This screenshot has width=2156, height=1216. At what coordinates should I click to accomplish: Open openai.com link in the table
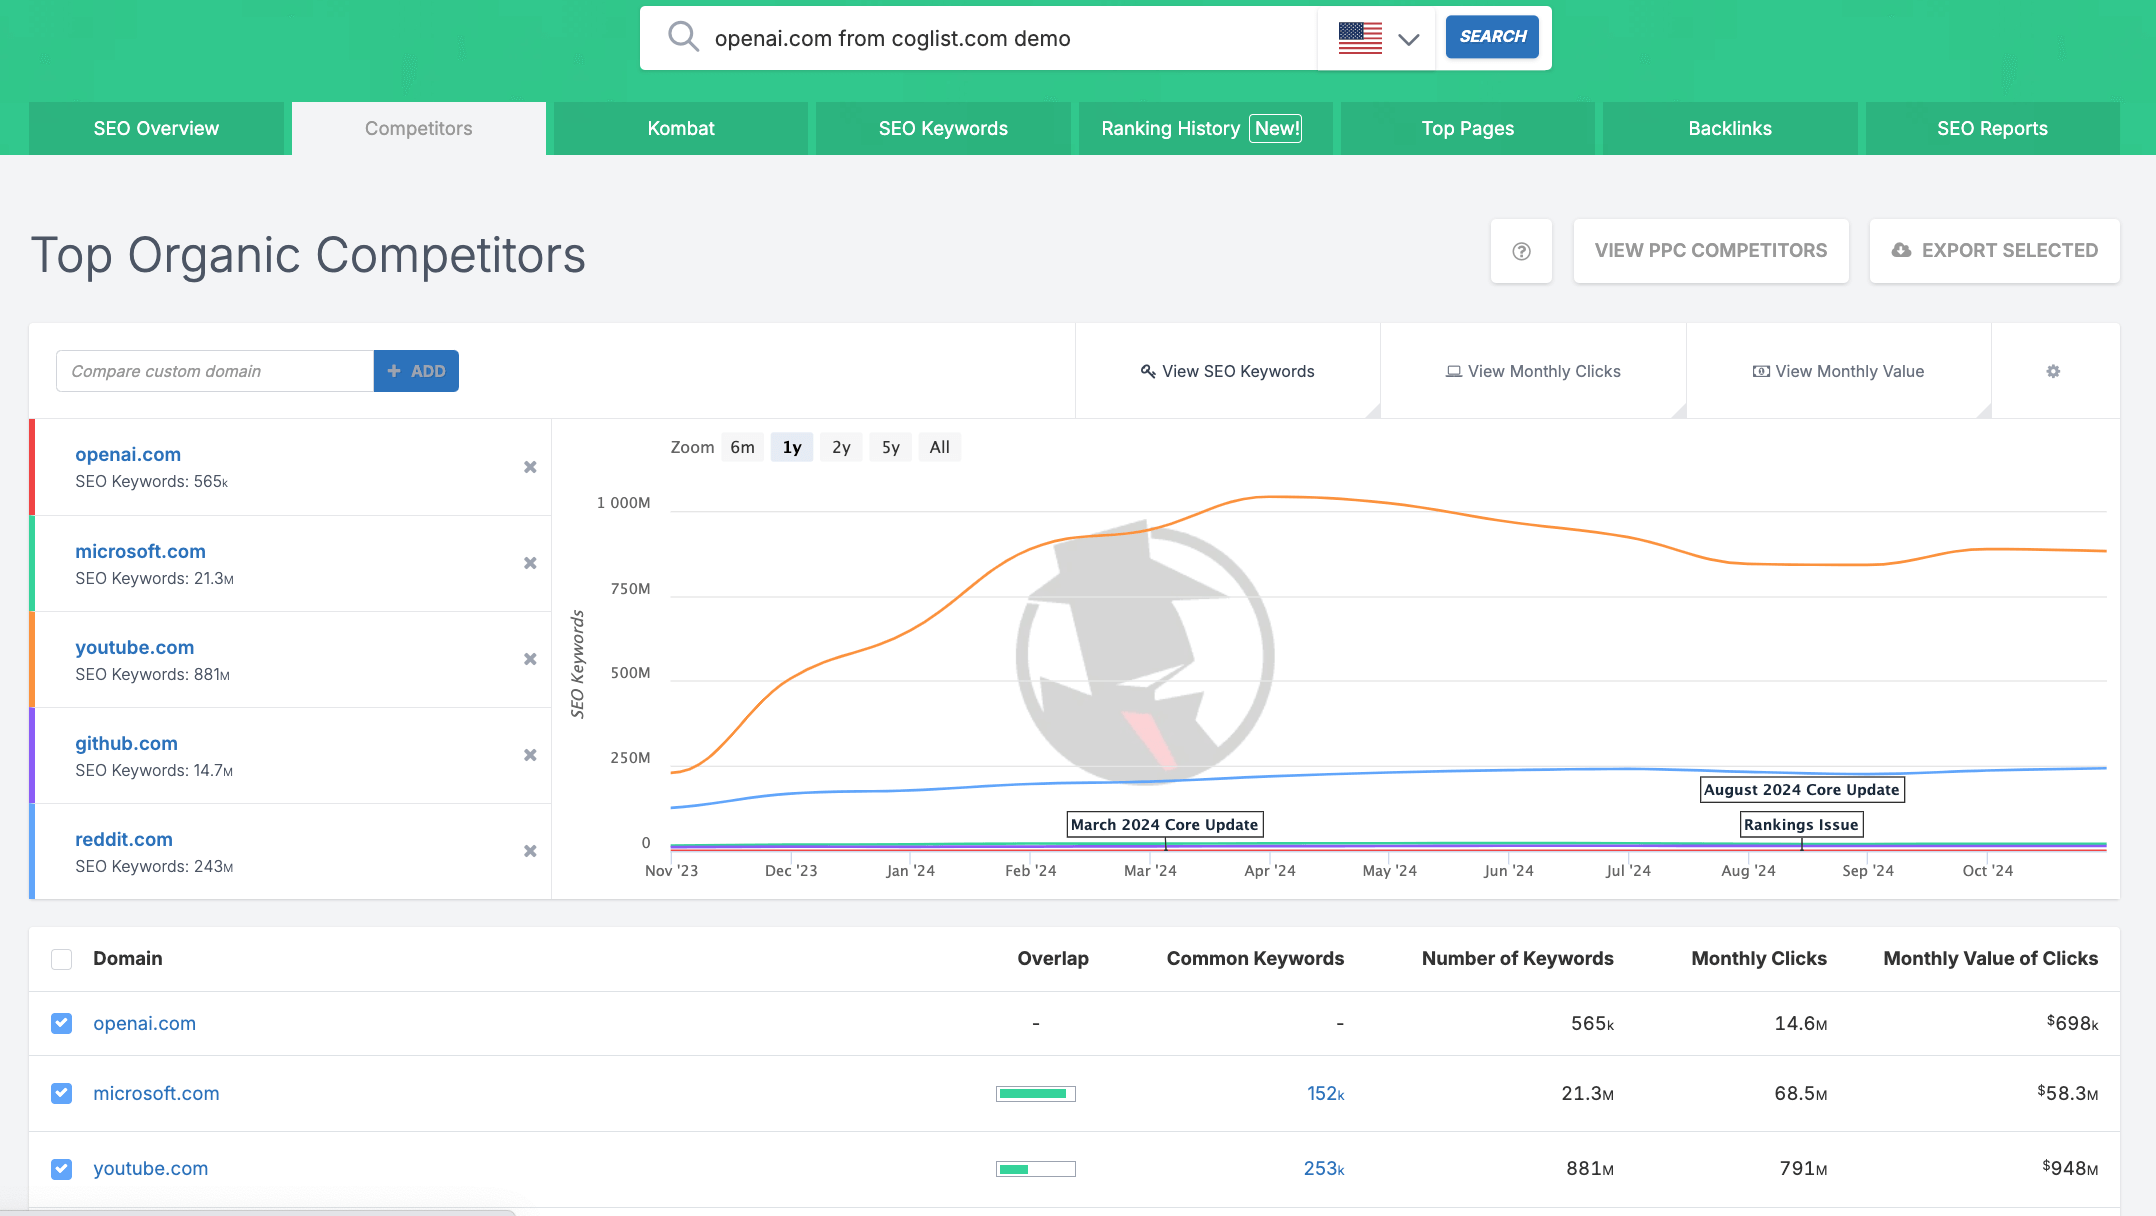click(x=144, y=1023)
